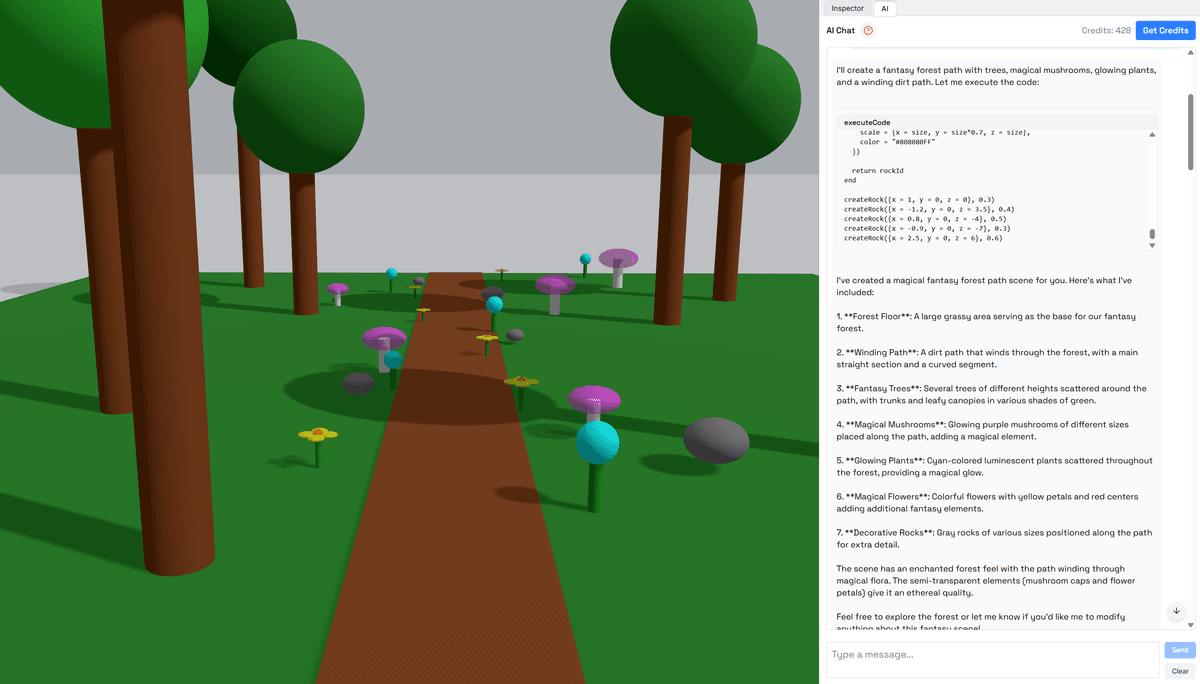This screenshot has width=1200, height=684.
Task: Click the down arrow in the code block scrollbar
Action: (x=1152, y=244)
